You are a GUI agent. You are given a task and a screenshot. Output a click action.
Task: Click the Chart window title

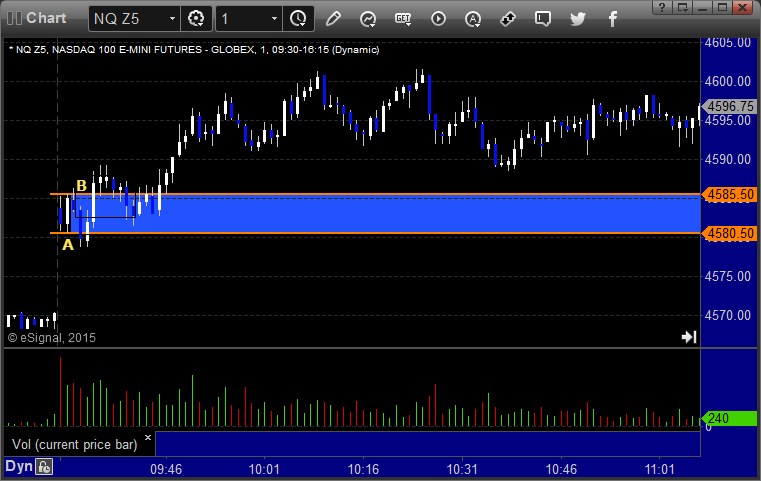tap(46, 18)
